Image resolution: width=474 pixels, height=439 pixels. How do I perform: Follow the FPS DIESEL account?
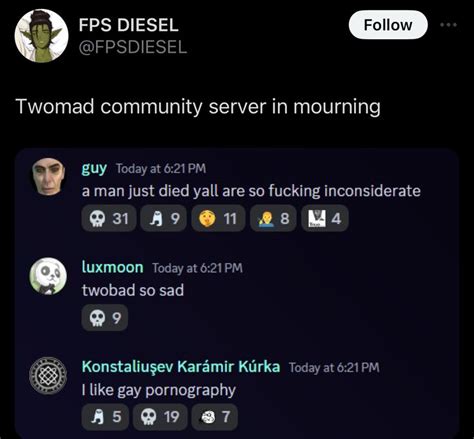coord(388,25)
